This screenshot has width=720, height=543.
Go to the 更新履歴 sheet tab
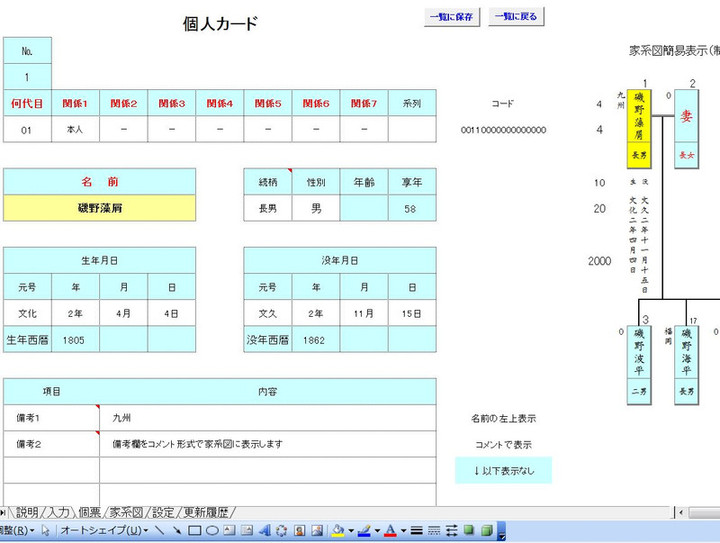205,513
